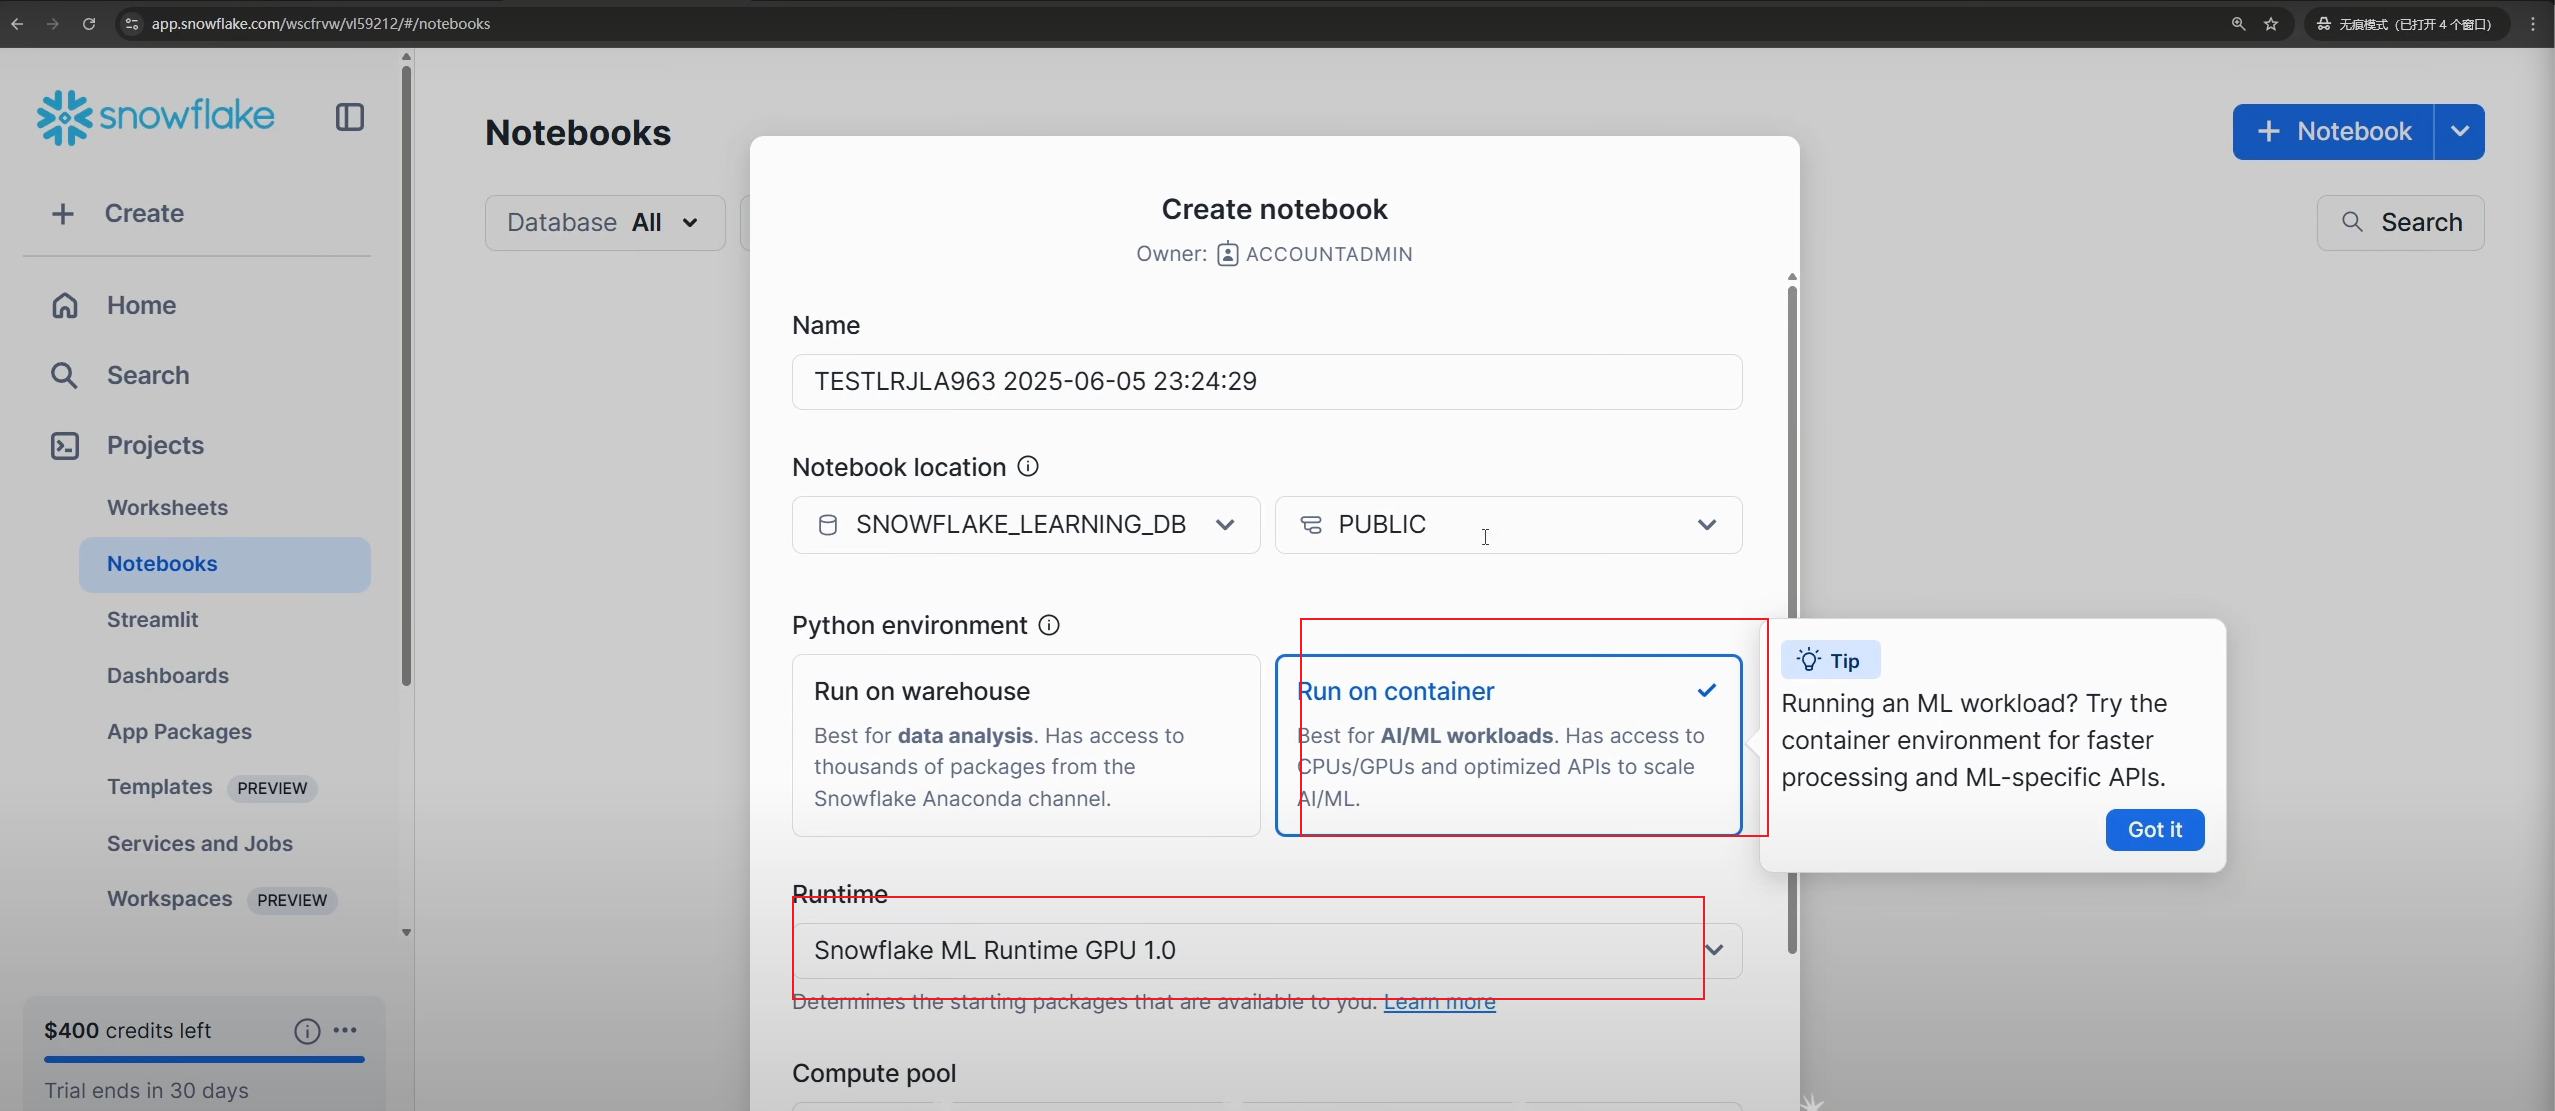Select Run on container option

click(x=1509, y=745)
